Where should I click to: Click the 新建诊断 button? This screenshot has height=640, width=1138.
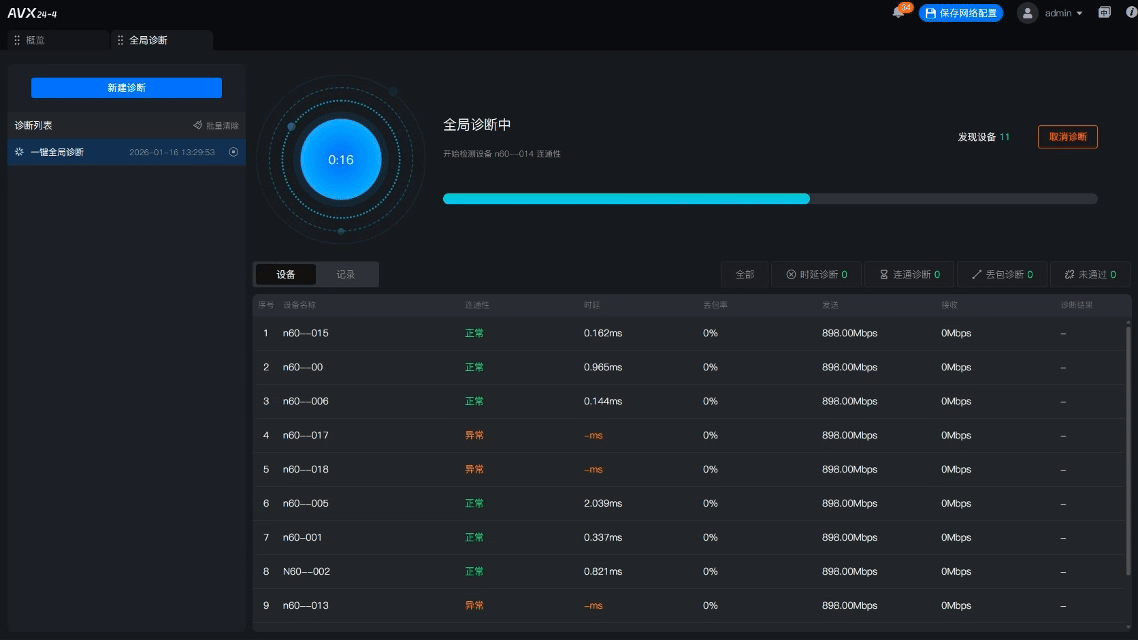(x=126, y=88)
